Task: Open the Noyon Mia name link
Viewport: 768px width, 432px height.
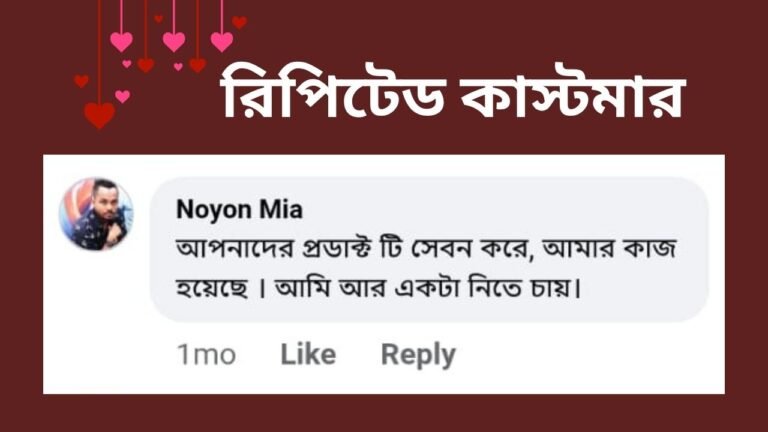Action: pyautogui.click(x=239, y=210)
